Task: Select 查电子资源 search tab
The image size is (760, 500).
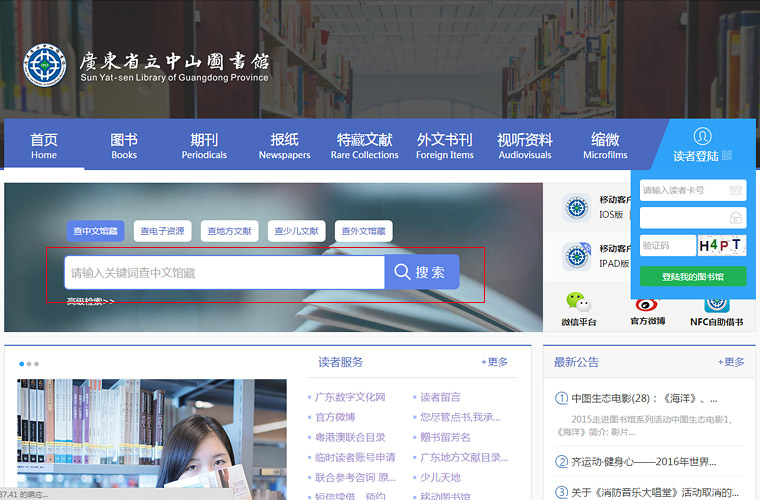Action: click(x=162, y=231)
